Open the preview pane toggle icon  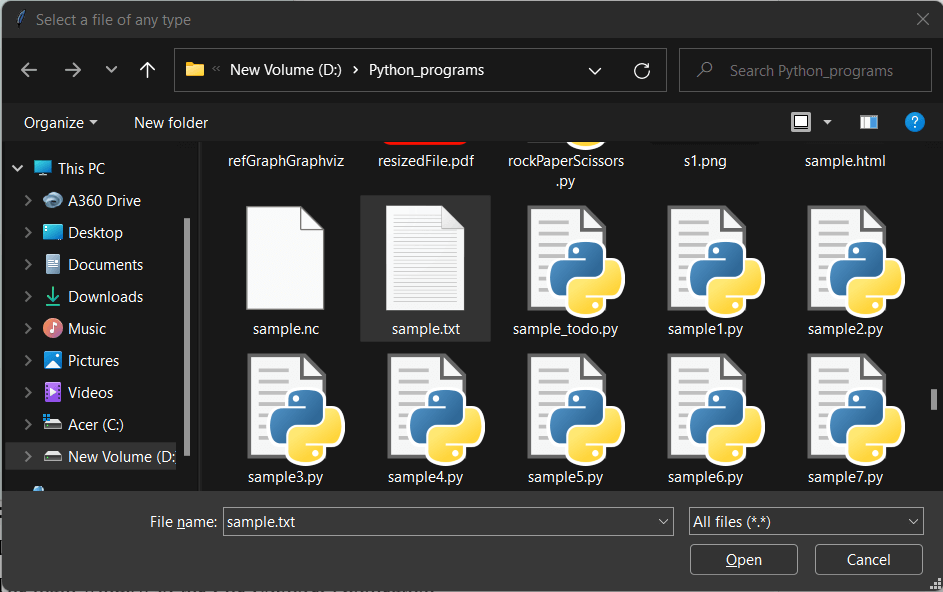click(868, 121)
